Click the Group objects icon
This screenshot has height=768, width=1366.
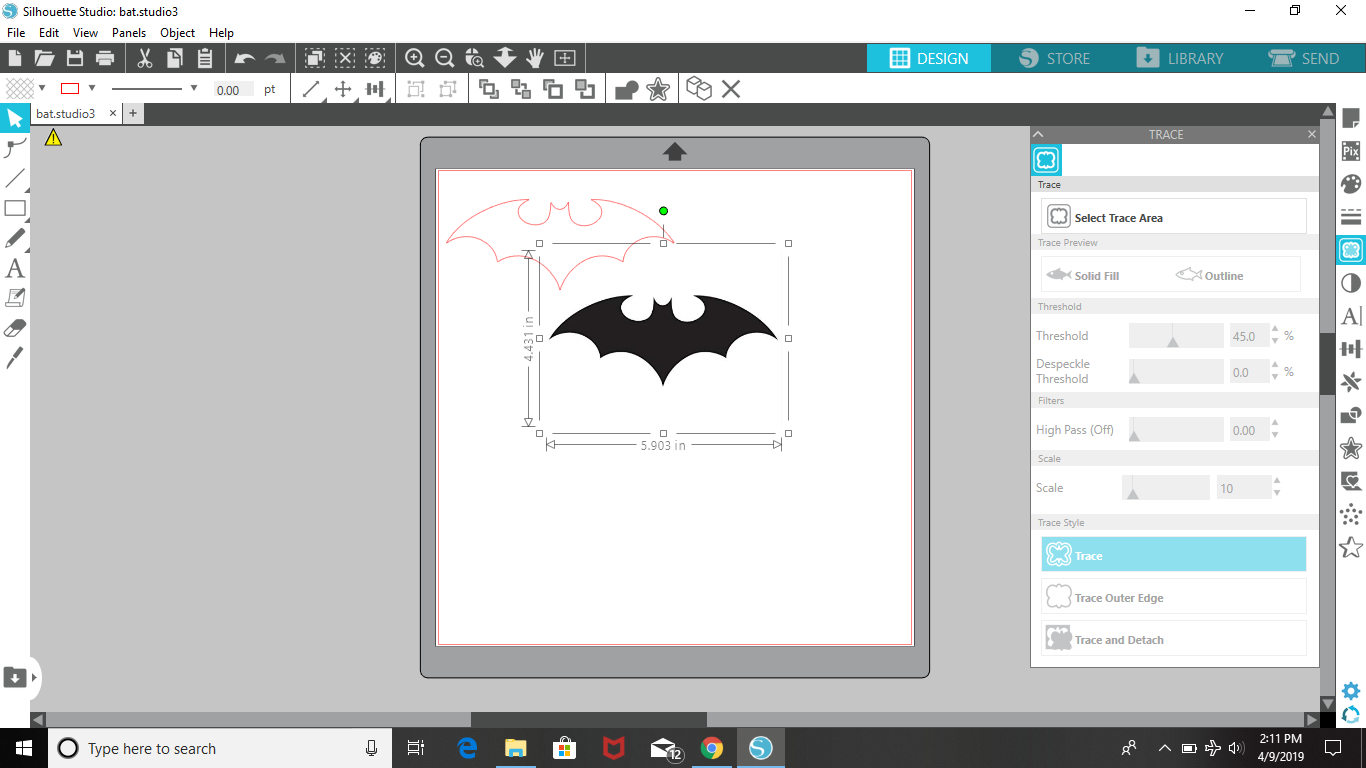pyautogui.click(x=417, y=89)
